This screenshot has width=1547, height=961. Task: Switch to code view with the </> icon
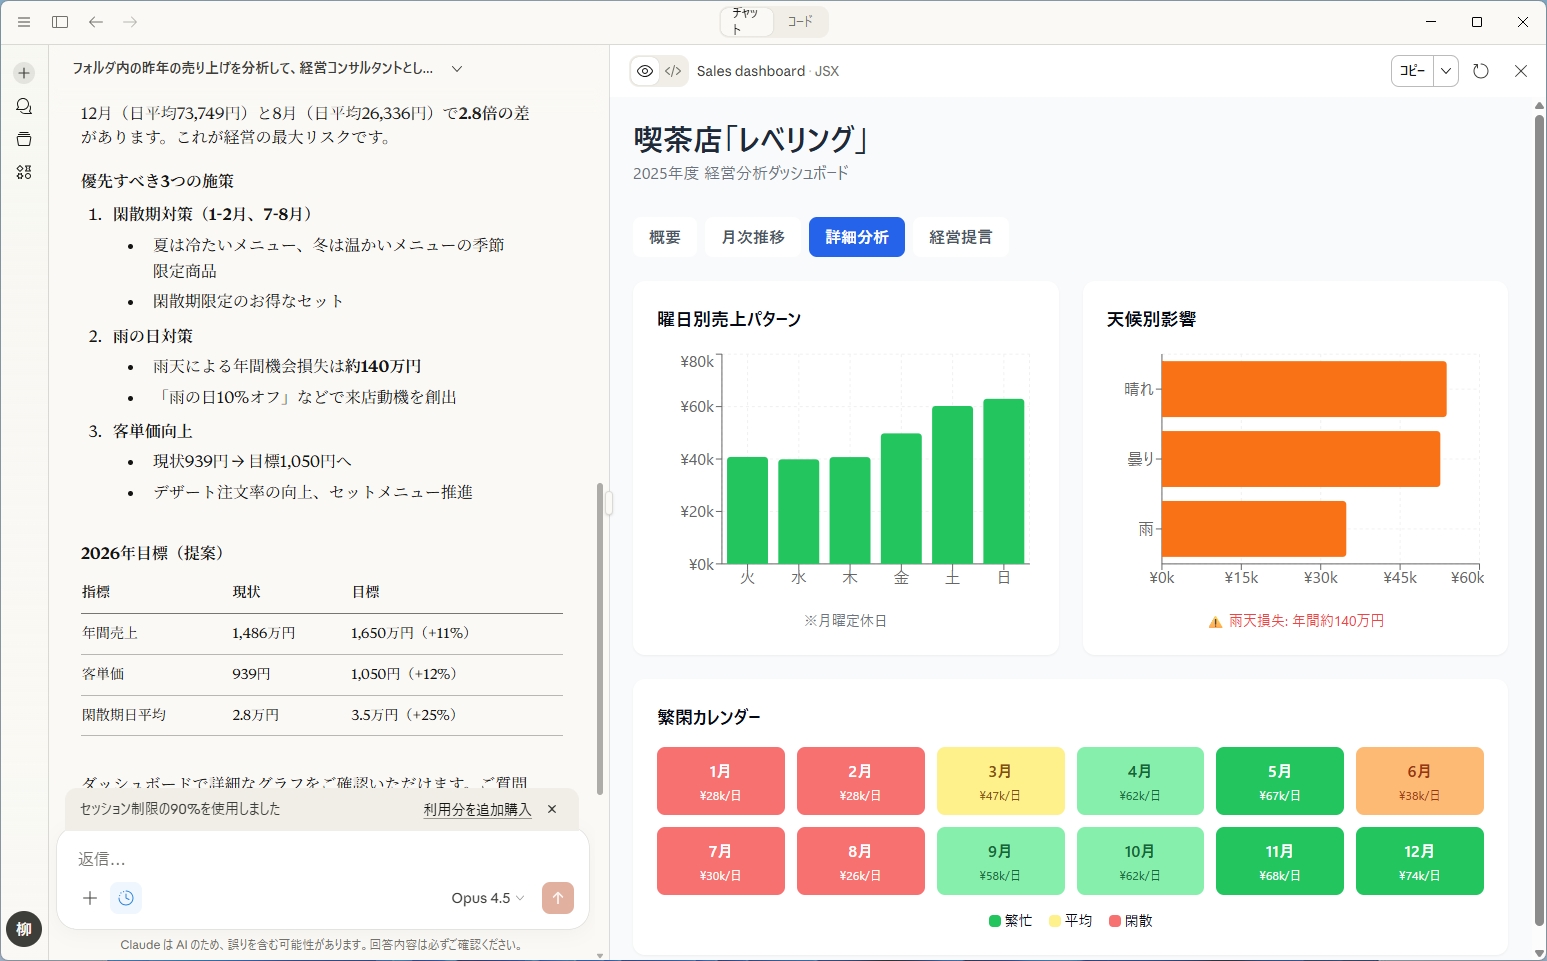[x=672, y=70]
